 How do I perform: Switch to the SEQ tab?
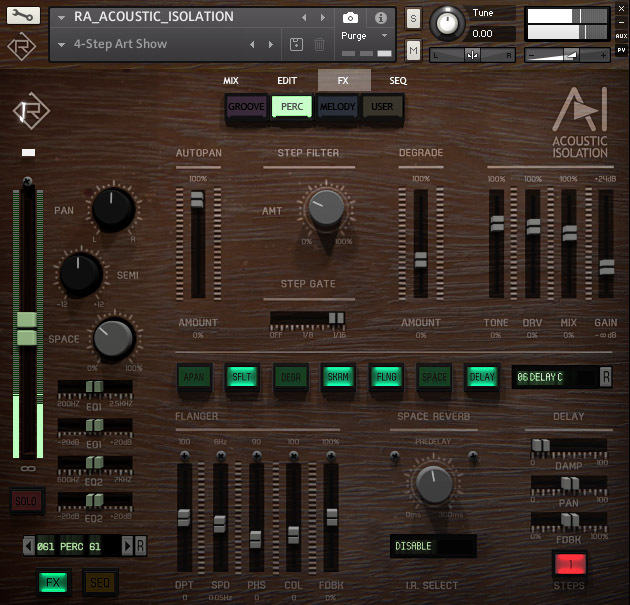(x=398, y=80)
